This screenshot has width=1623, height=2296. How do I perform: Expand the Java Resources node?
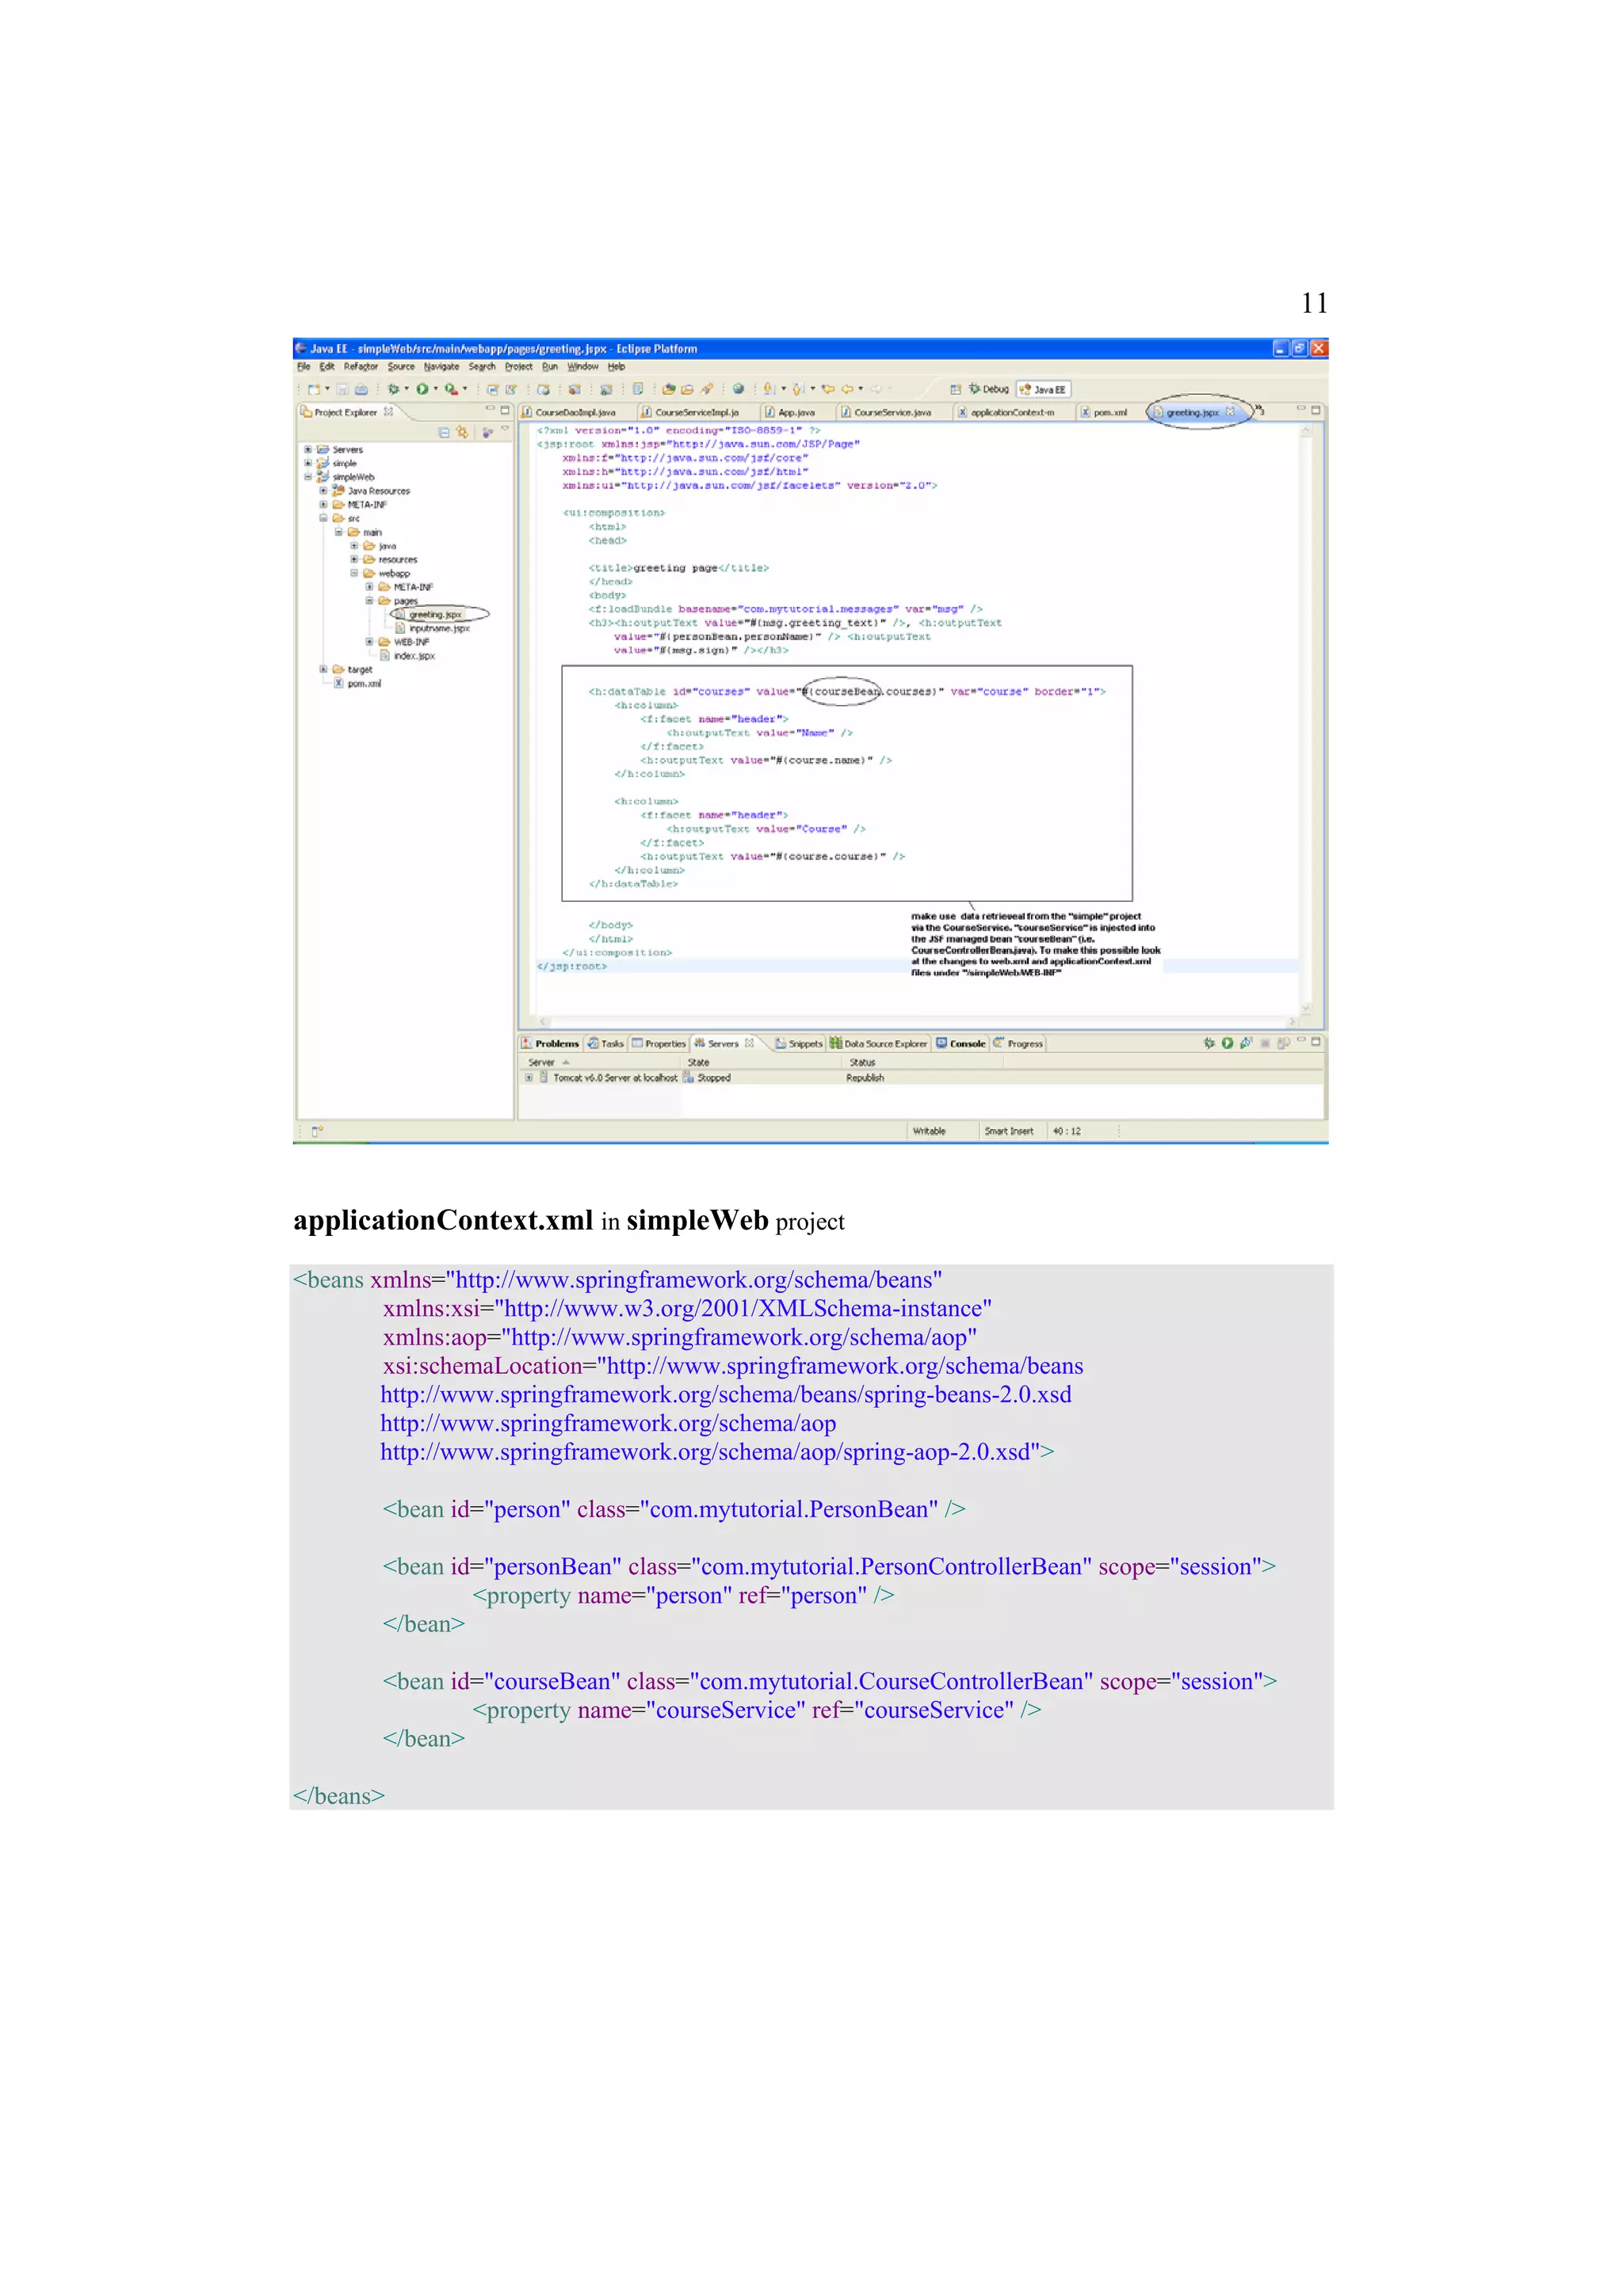(x=323, y=491)
